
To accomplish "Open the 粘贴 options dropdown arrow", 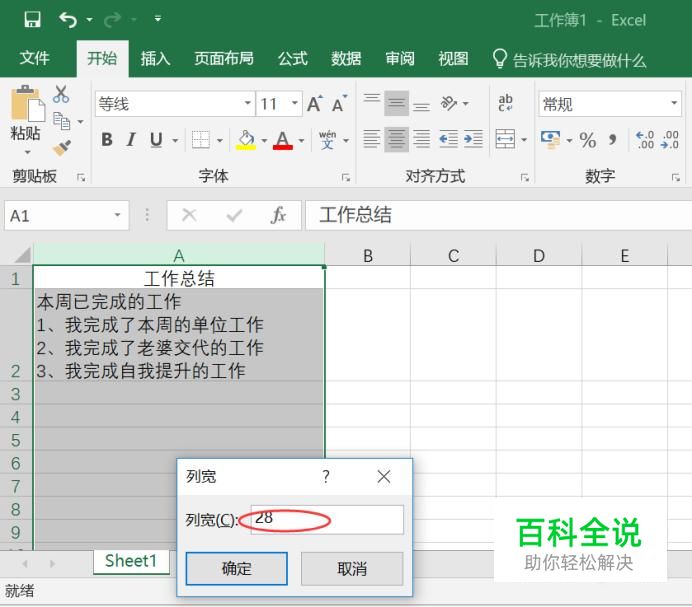I will [x=27, y=152].
